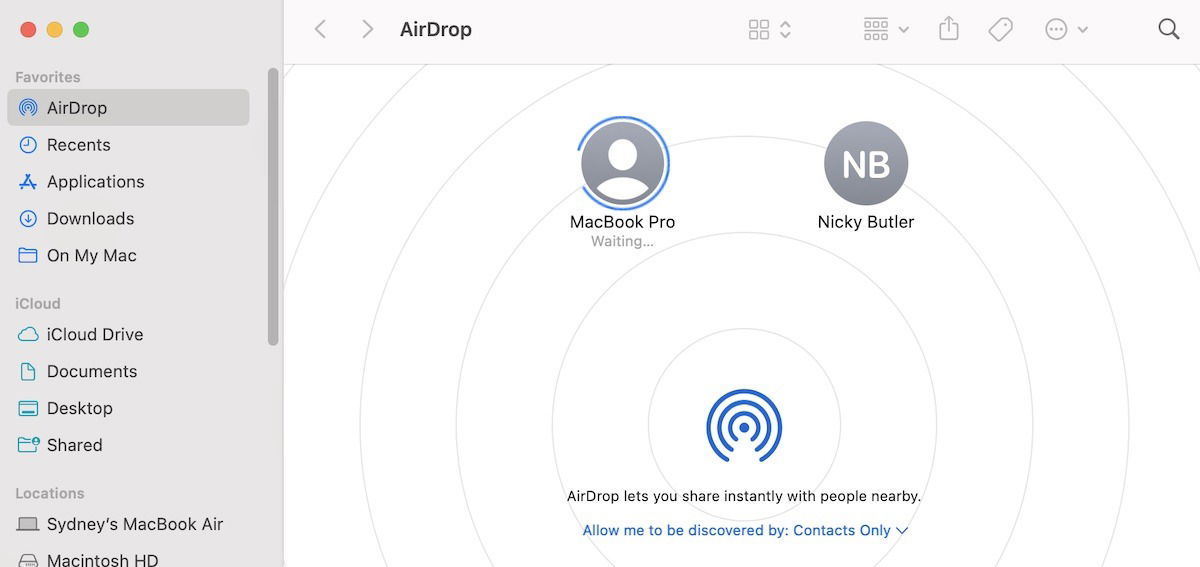Open the More actions ellipsis menu
Image resolution: width=1200 pixels, height=567 pixels.
click(1066, 30)
